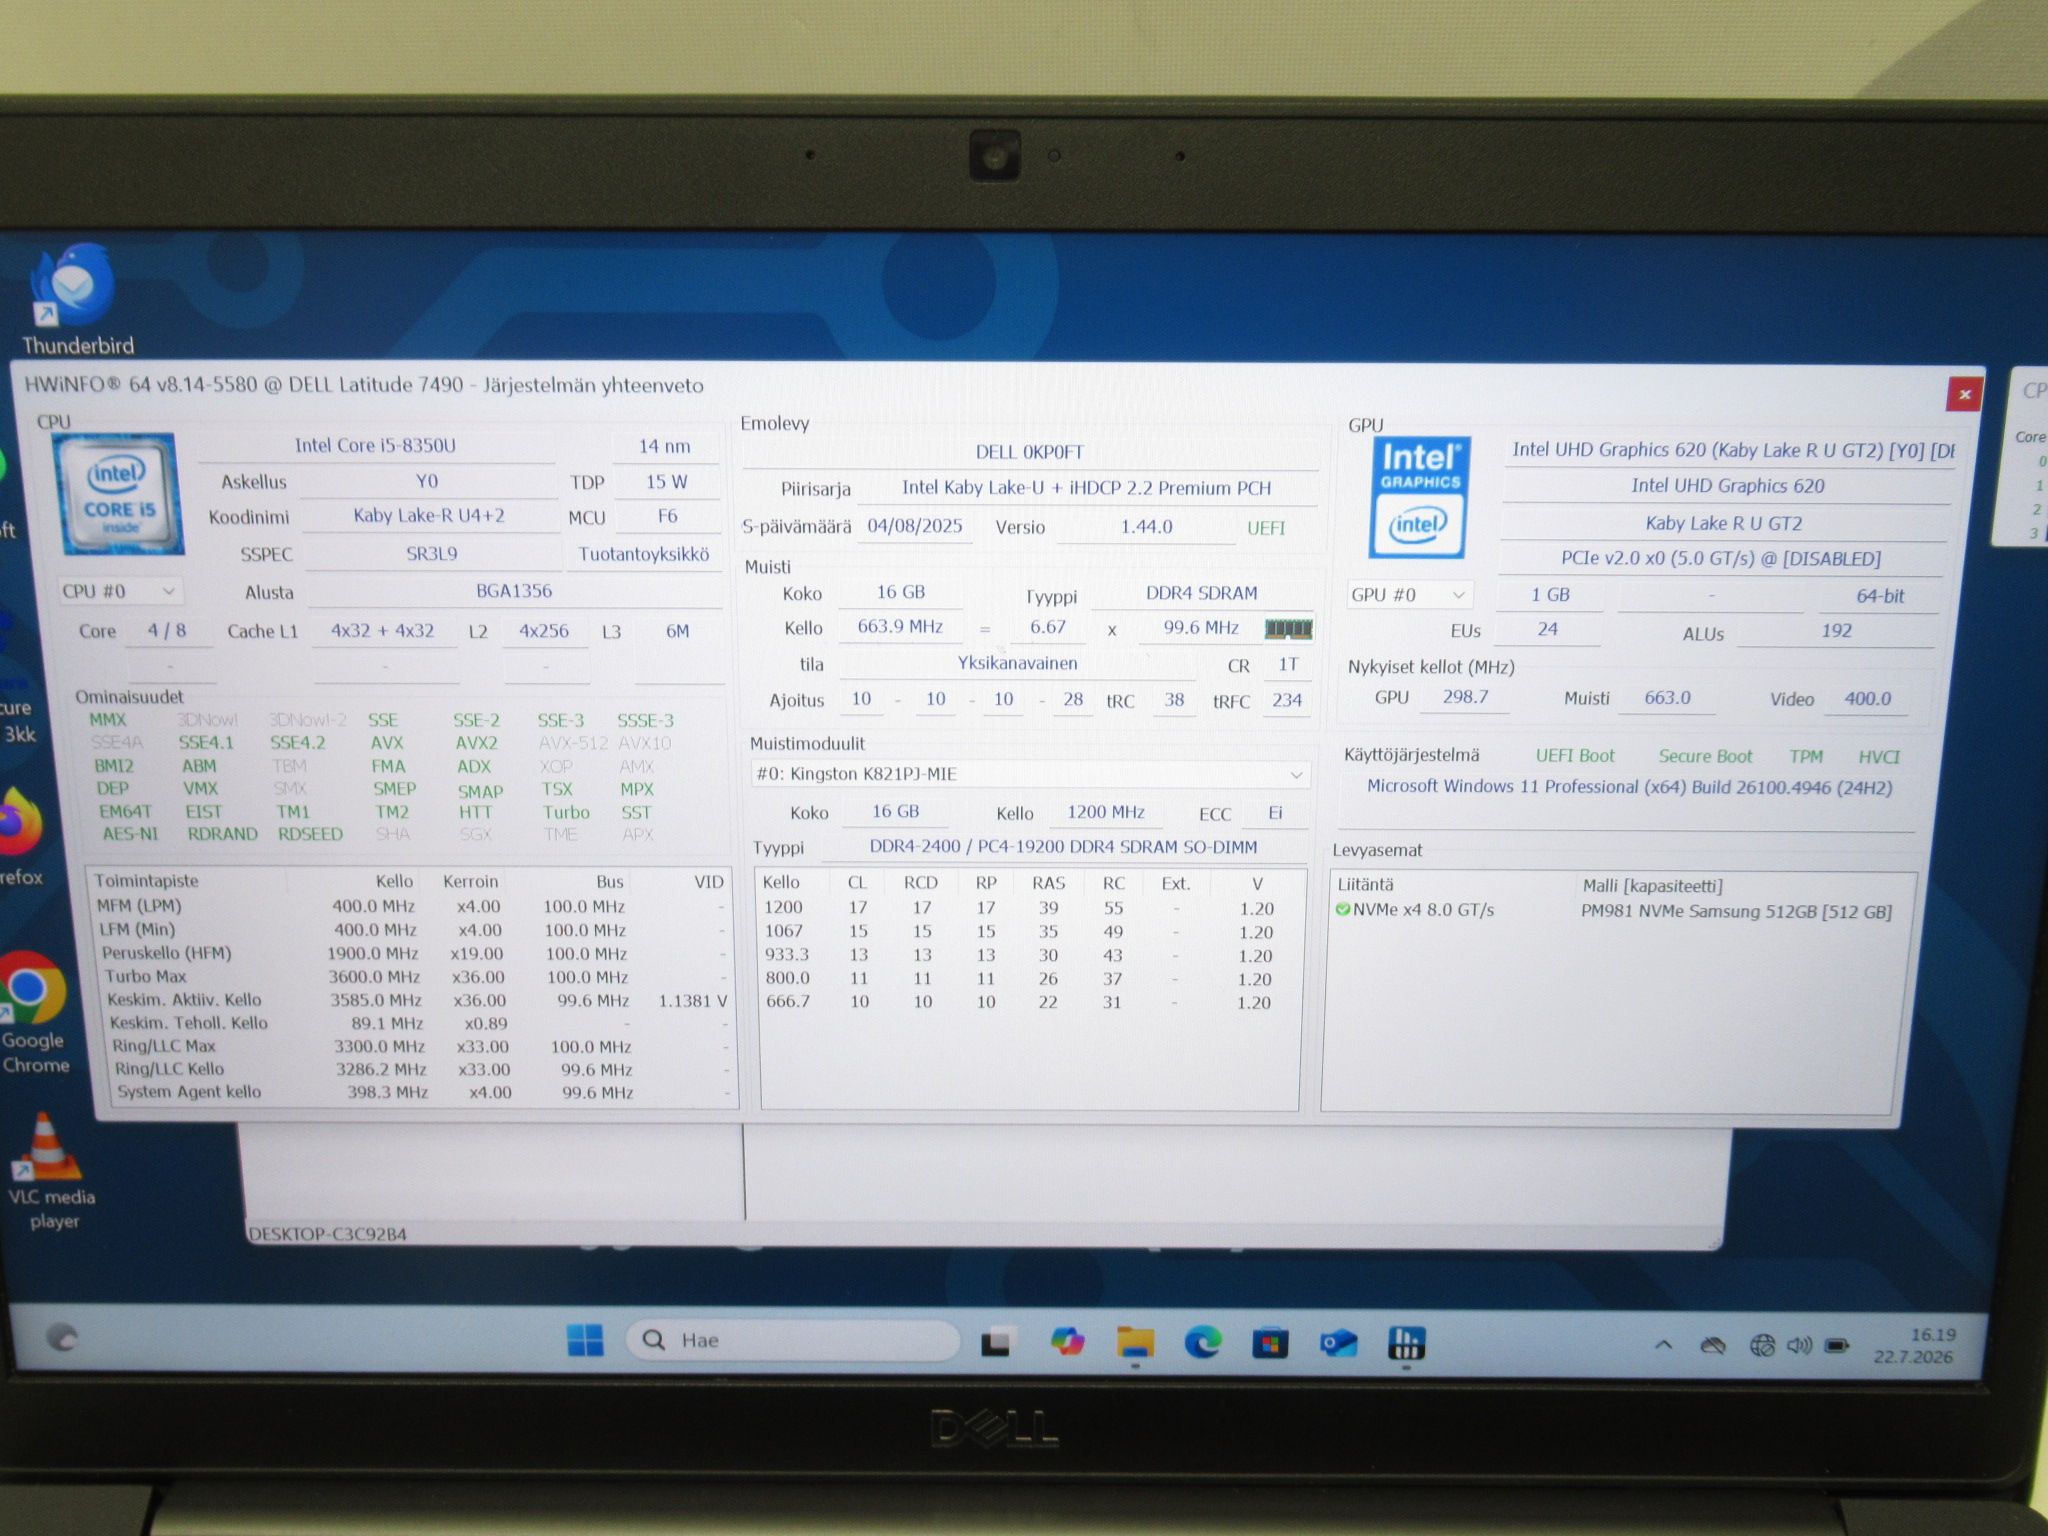Screen dimensions: 2048x1536
Task: Expand the CPU #0 selector dropdown
Action: pyautogui.click(x=120, y=591)
